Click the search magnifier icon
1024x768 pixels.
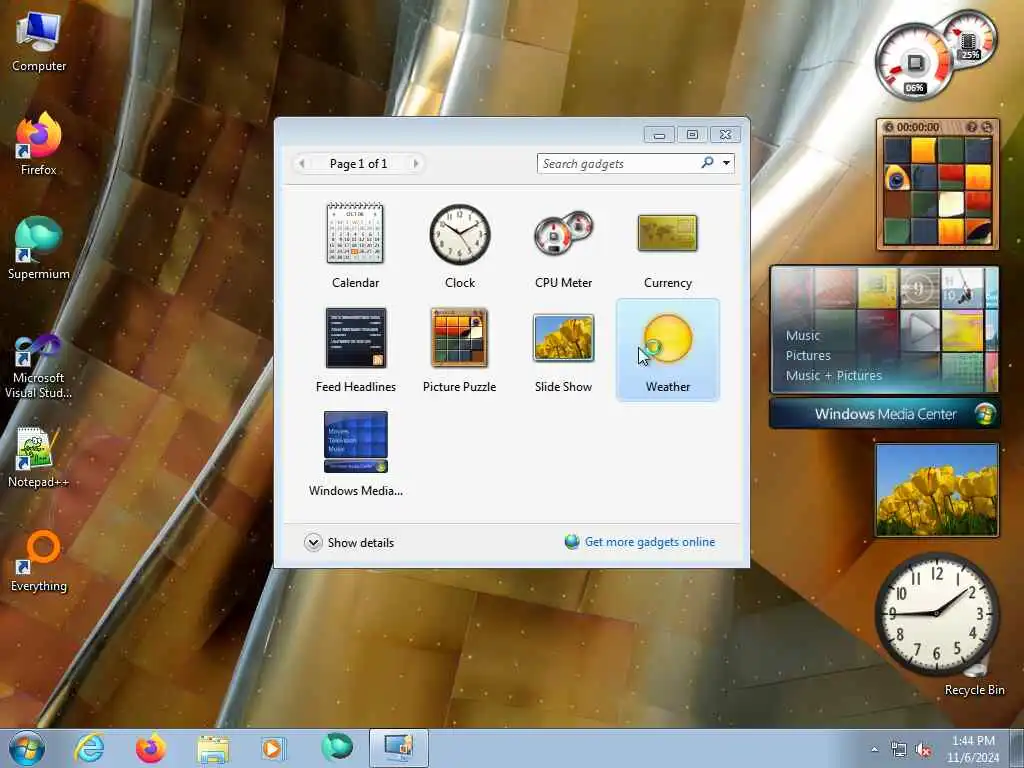[x=707, y=163]
